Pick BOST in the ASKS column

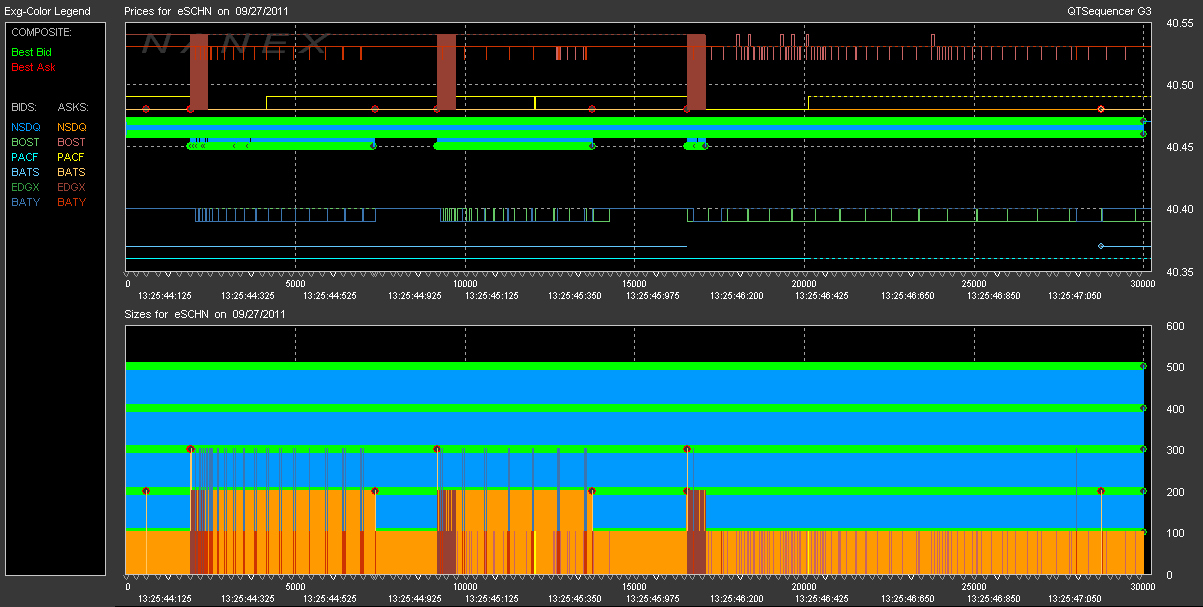coord(72,142)
